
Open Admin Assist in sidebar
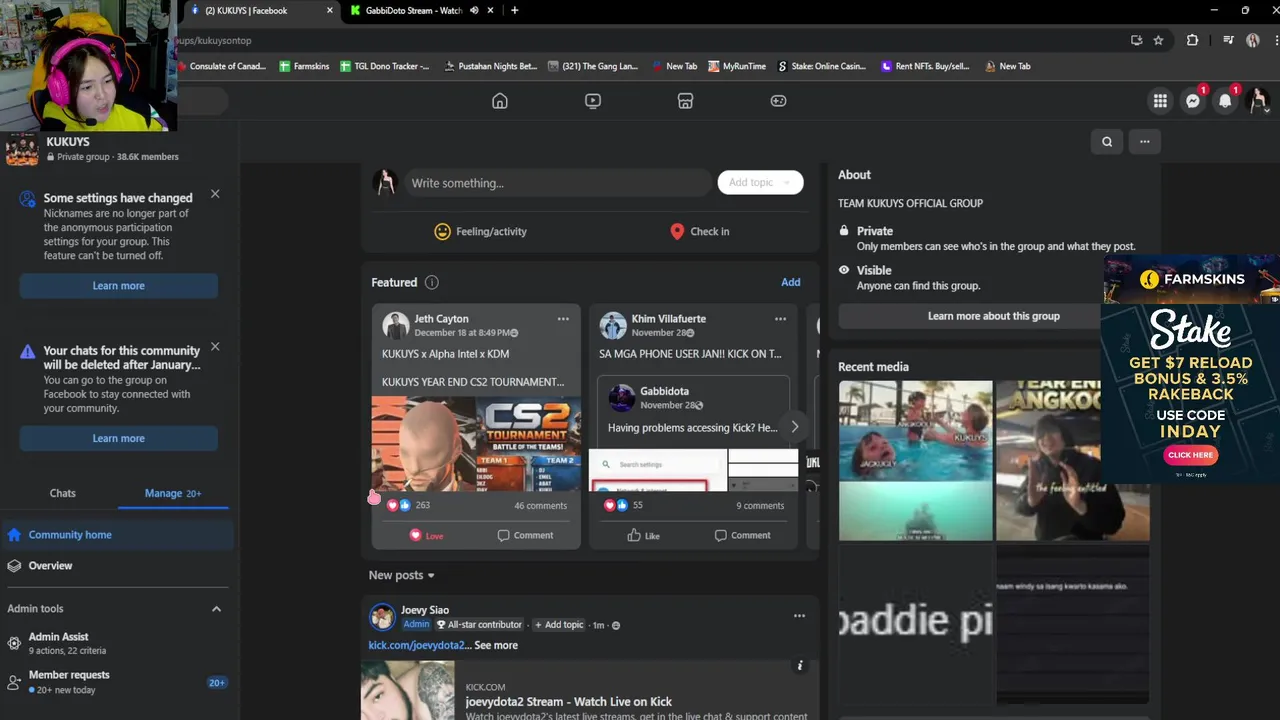tap(117, 643)
